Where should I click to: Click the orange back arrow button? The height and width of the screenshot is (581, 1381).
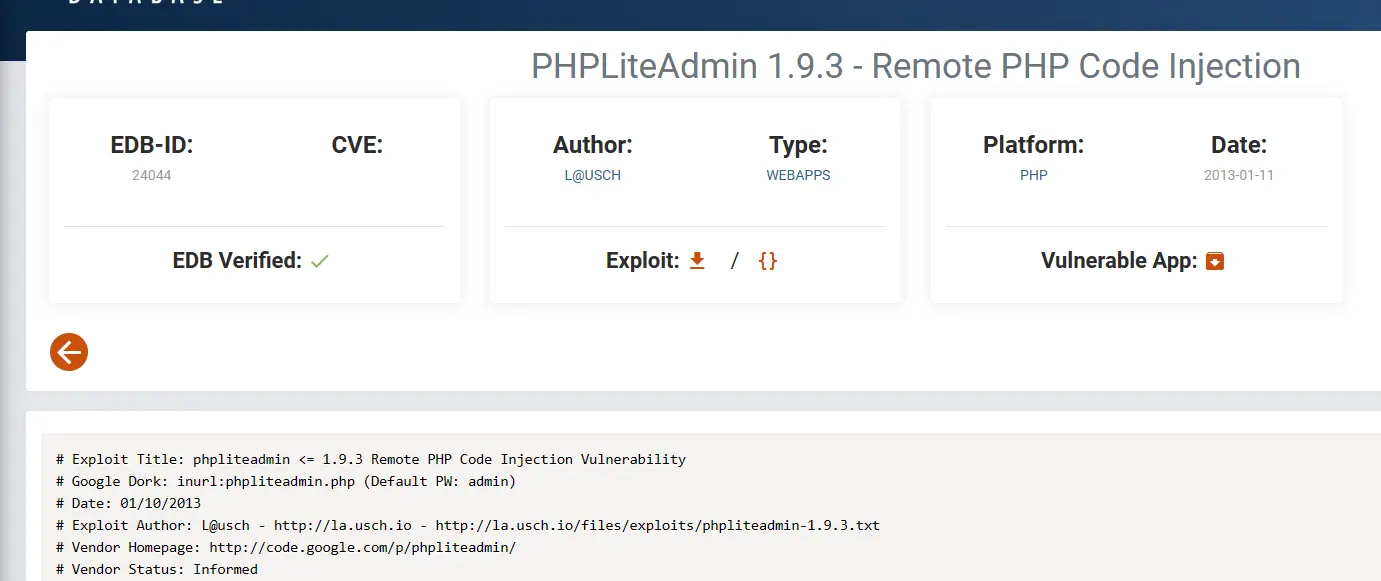click(x=69, y=352)
